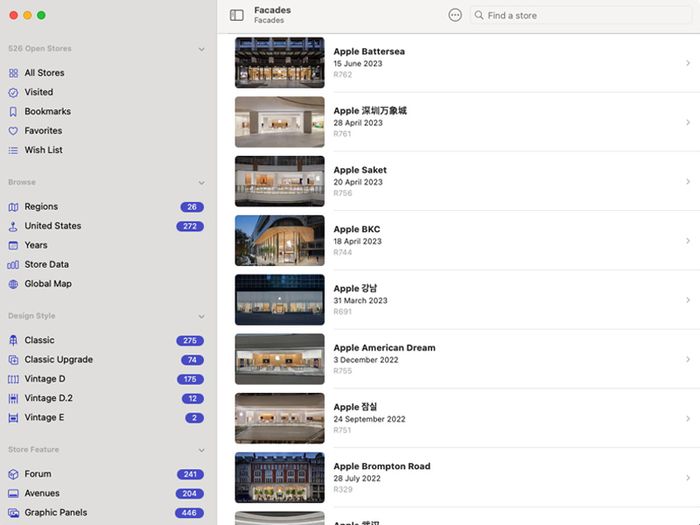The height and width of the screenshot is (525, 700).
Task: Open Apple BKC details via its chevron
Action: [x=688, y=241]
